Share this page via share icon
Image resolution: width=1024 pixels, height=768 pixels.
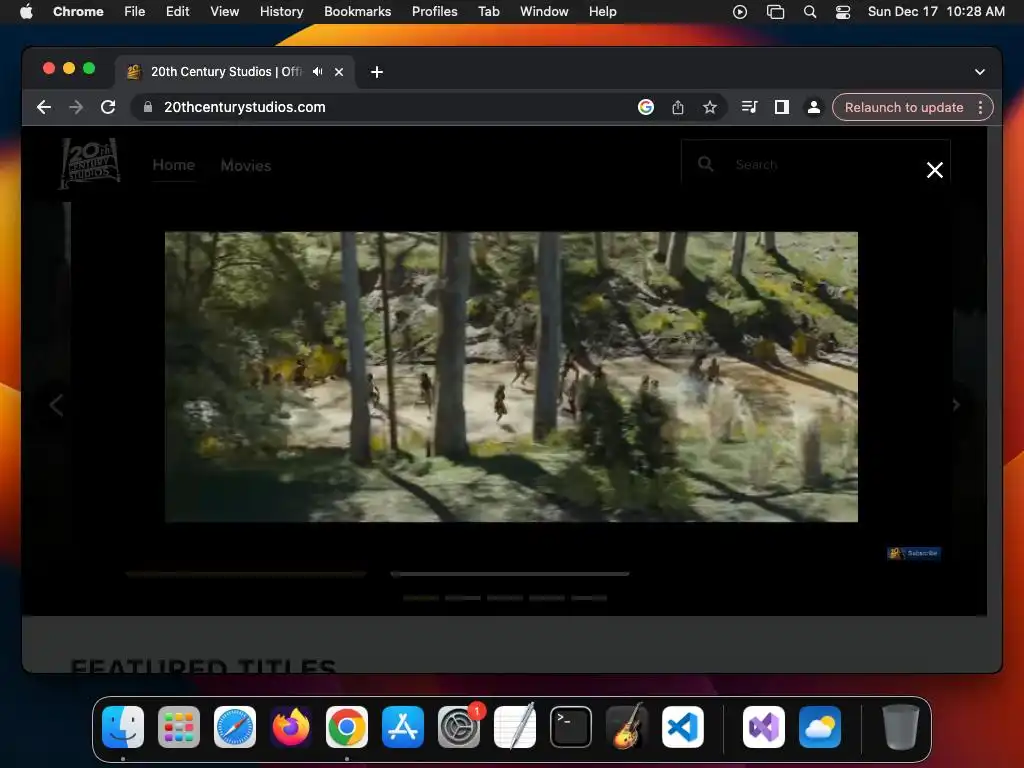coord(678,107)
